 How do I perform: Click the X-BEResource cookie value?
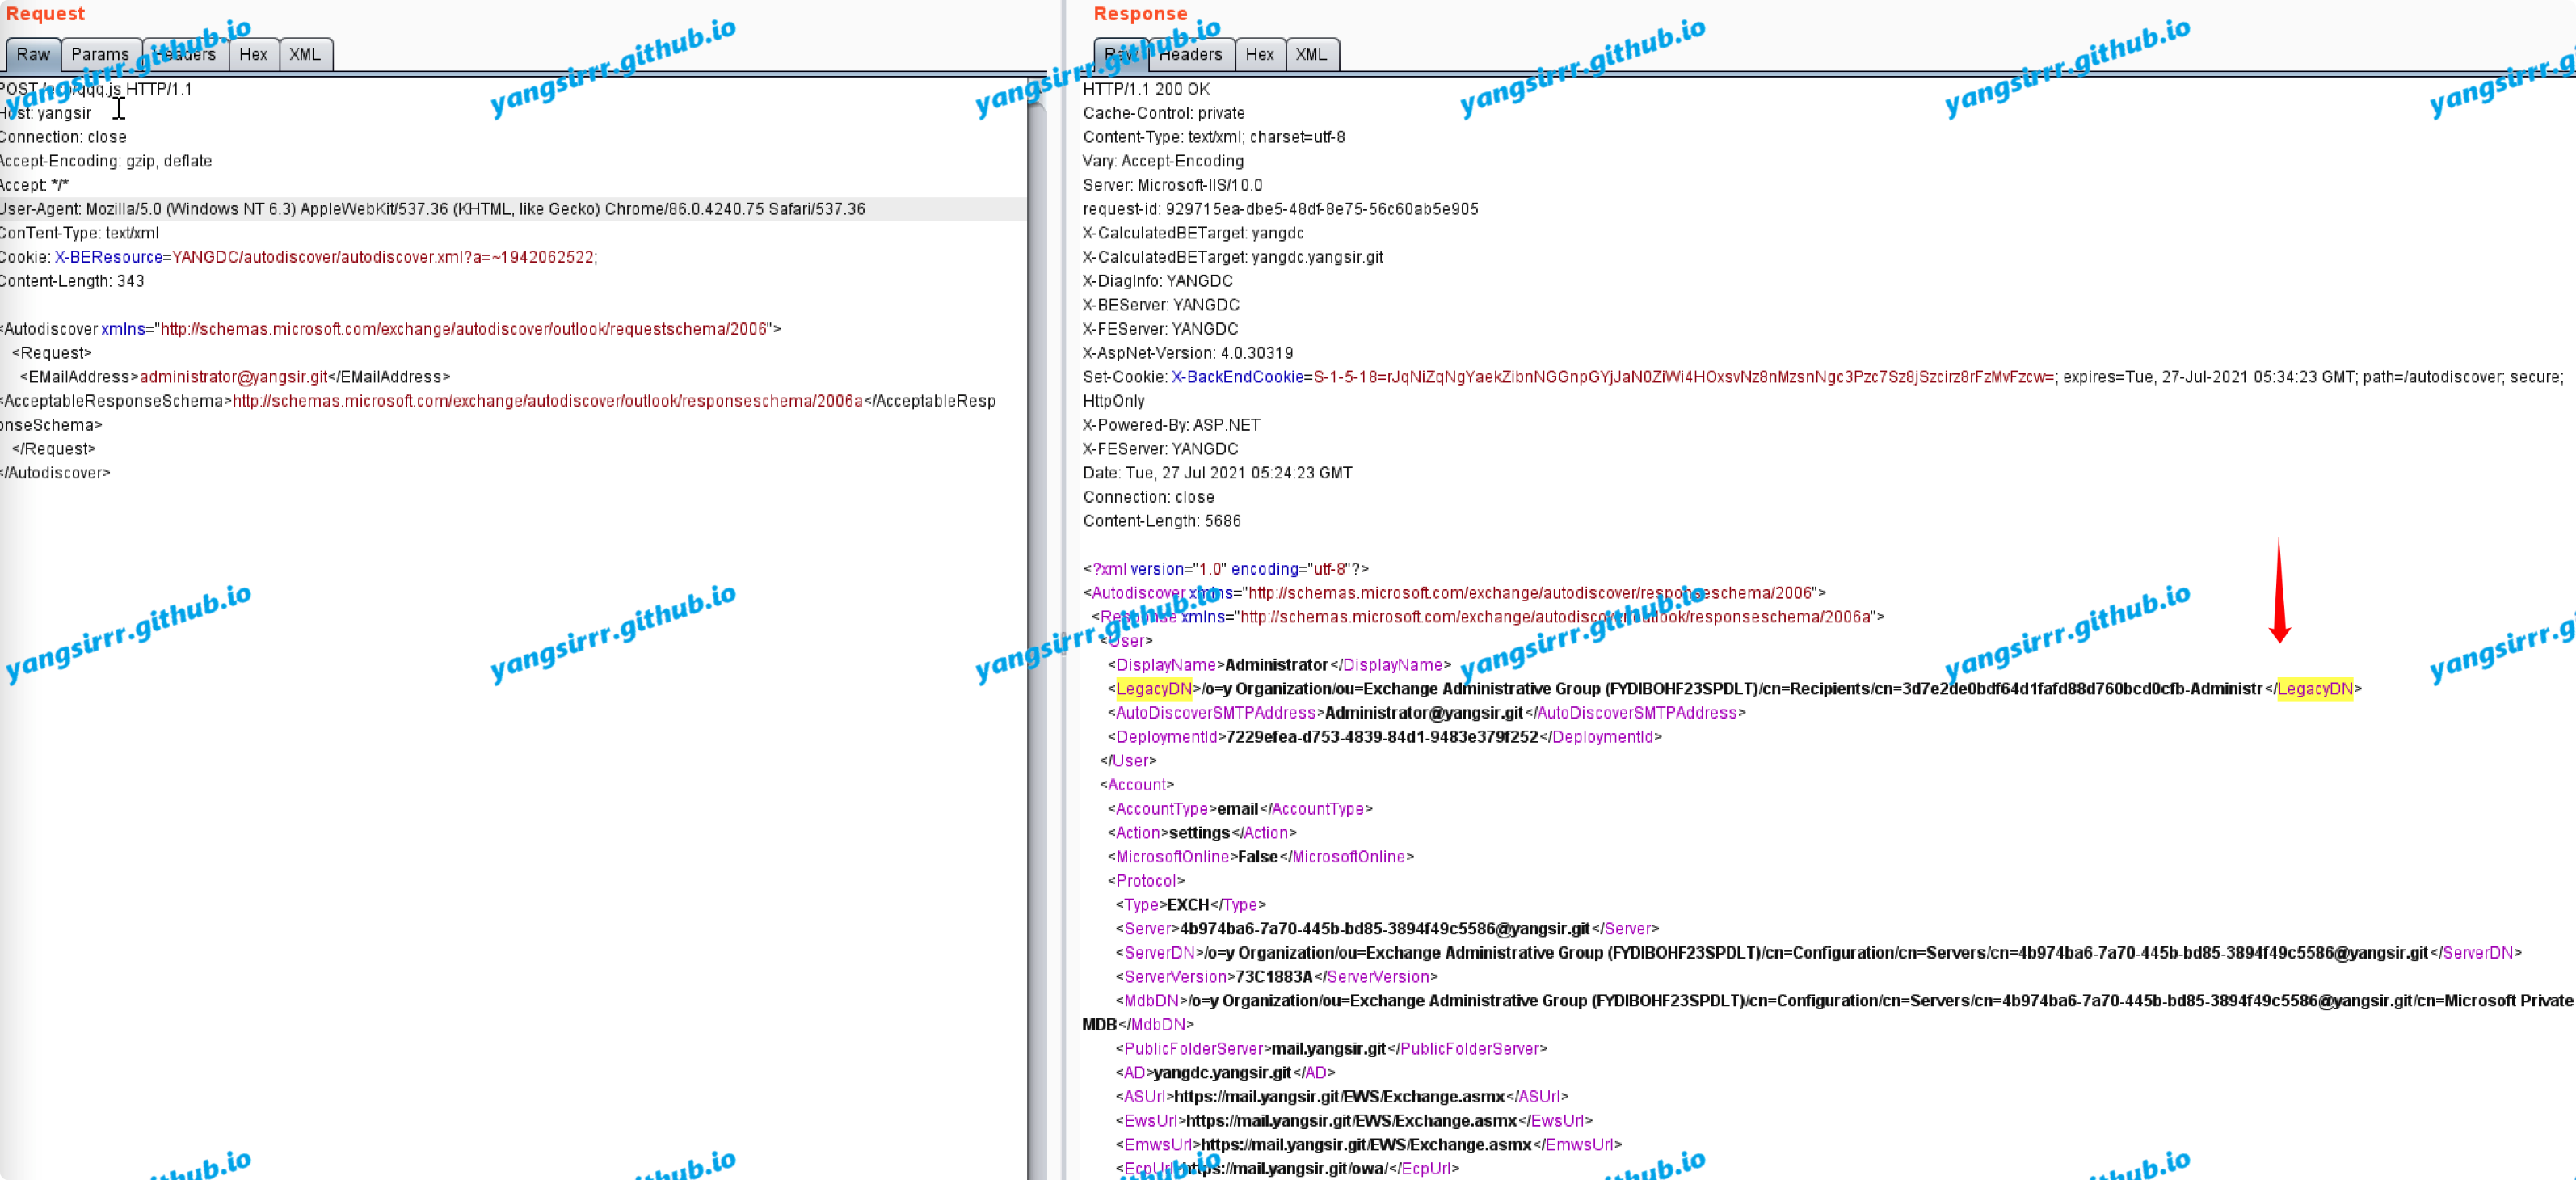(383, 257)
